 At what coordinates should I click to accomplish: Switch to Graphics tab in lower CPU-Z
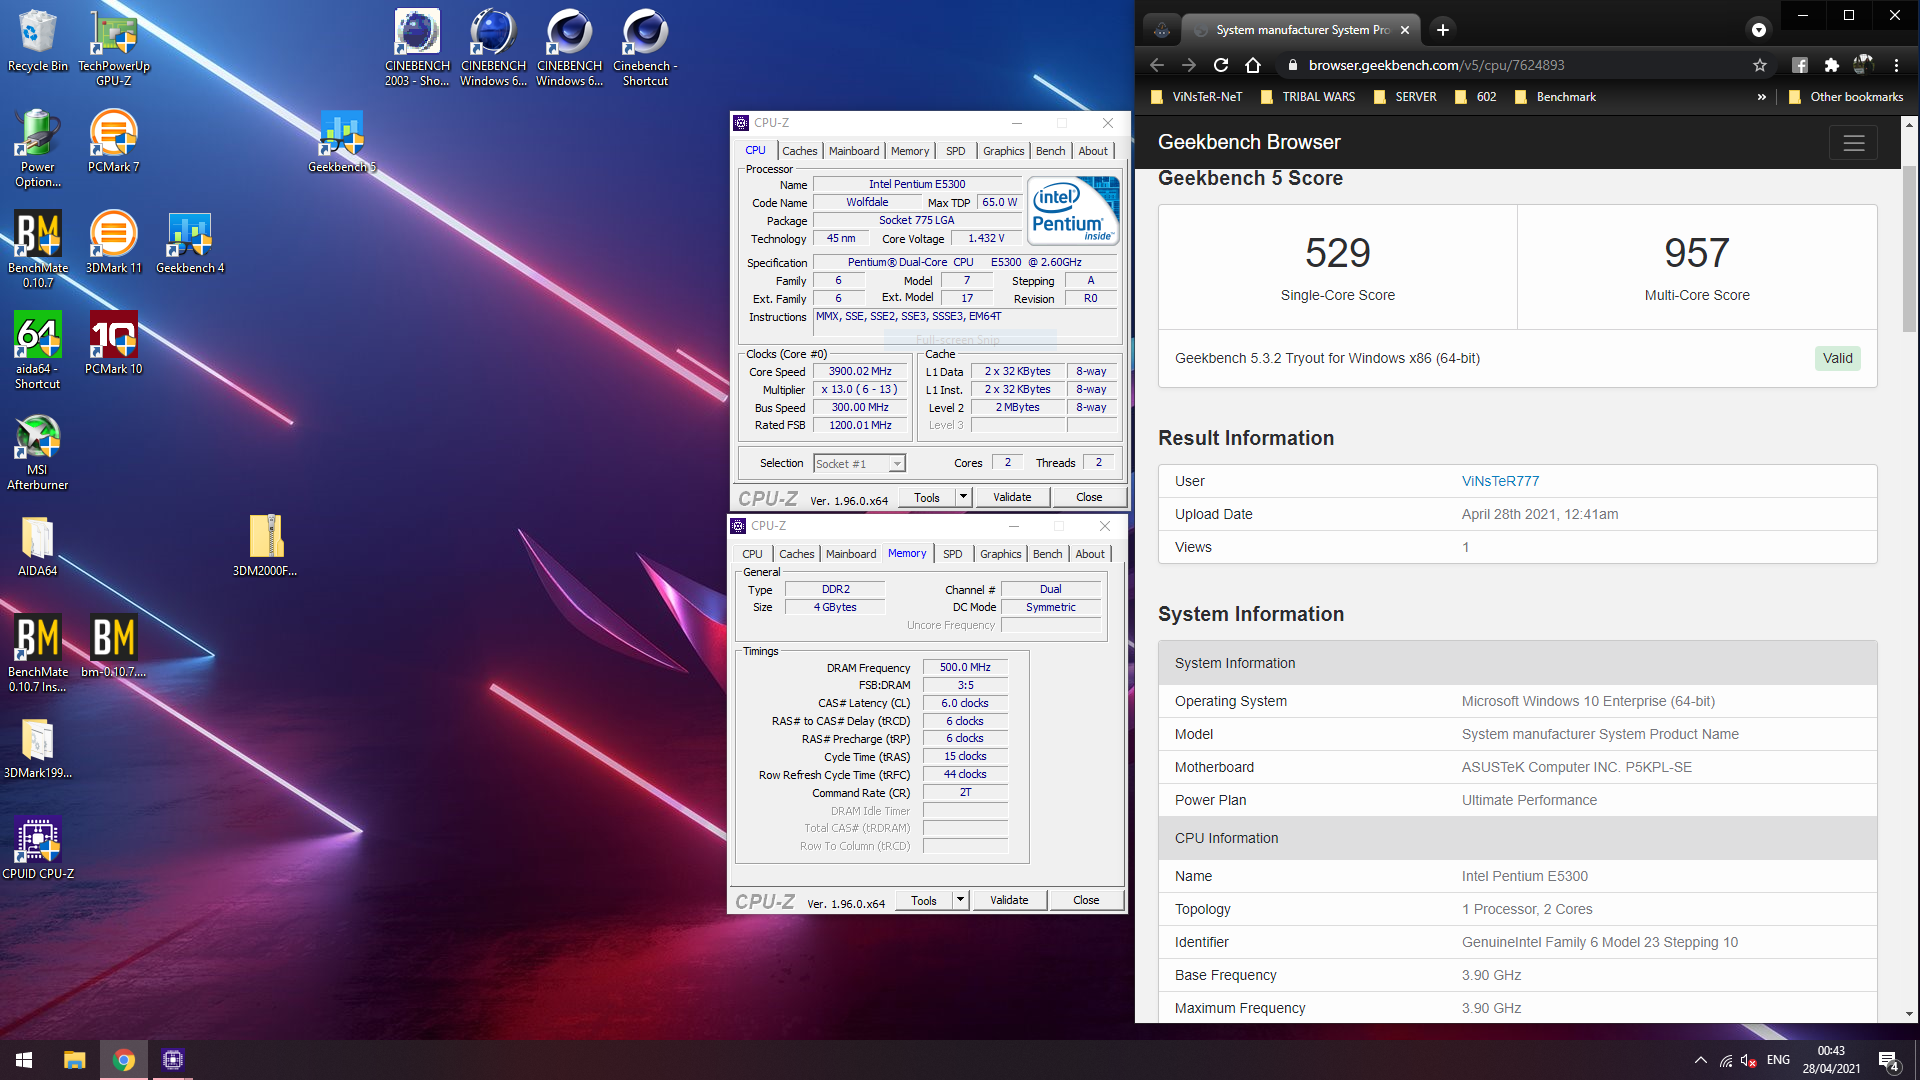point(1001,554)
